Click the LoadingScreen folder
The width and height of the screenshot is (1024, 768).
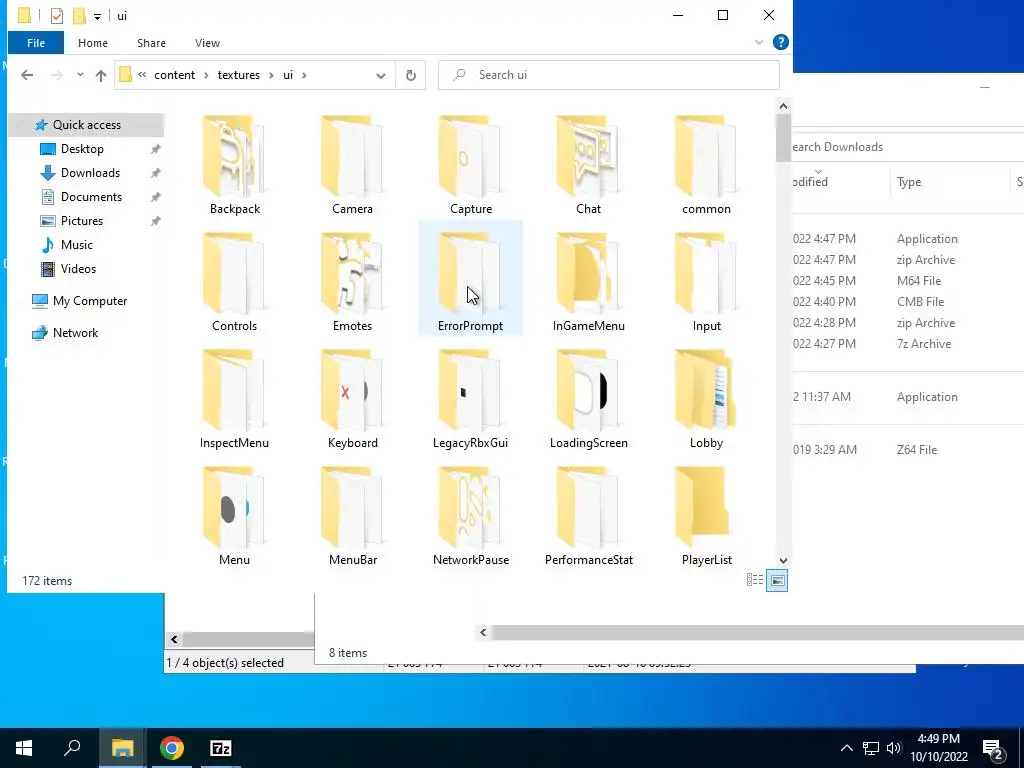pos(588,400)
